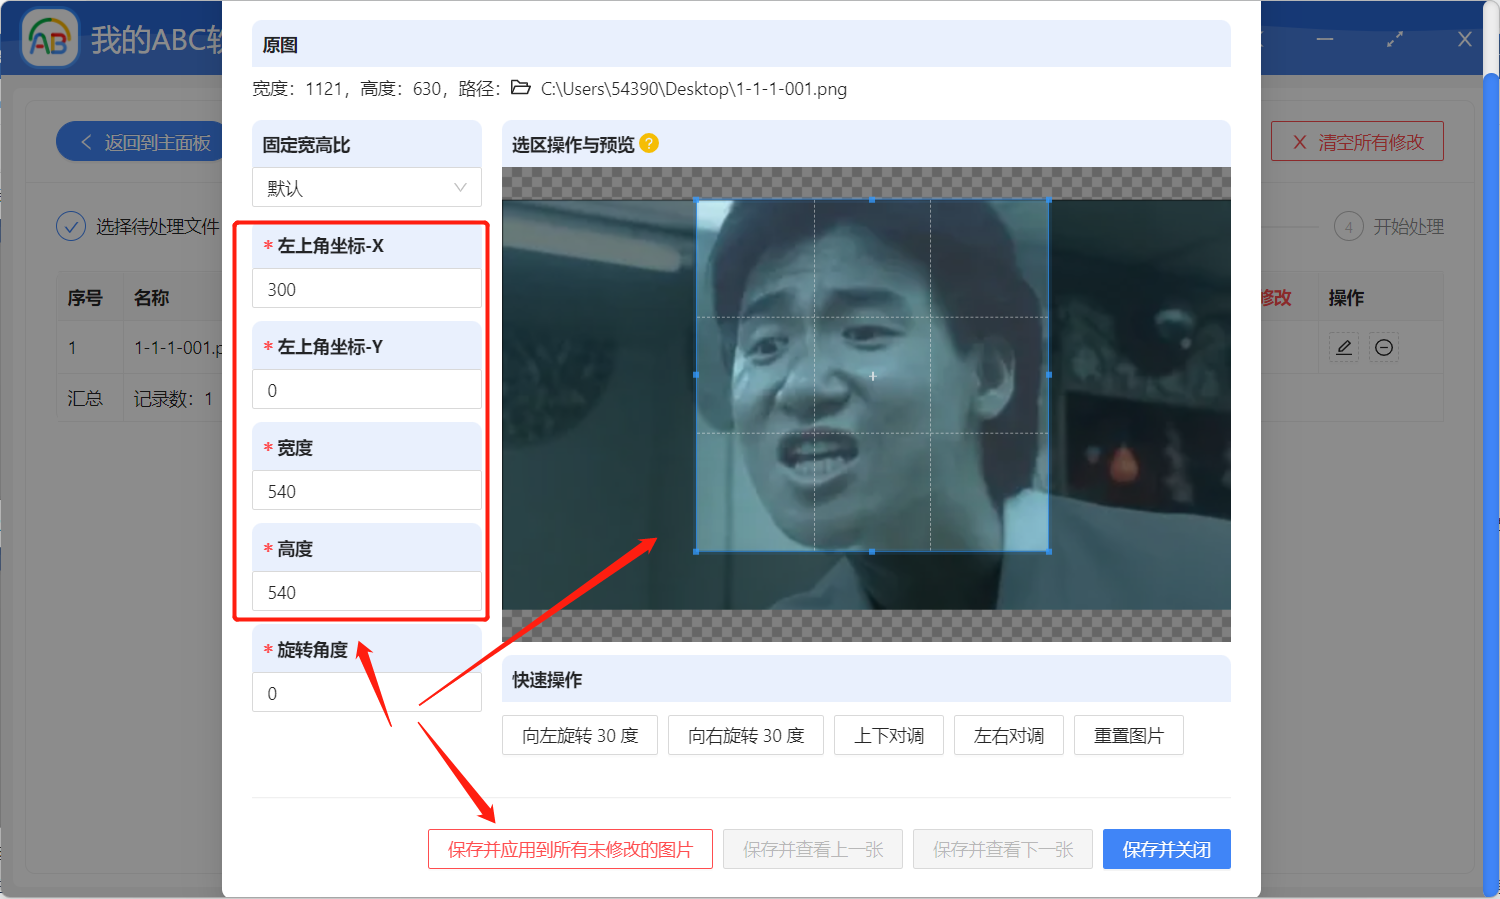Click the step 4 circle beside 开始处理

coord(1349,226)
